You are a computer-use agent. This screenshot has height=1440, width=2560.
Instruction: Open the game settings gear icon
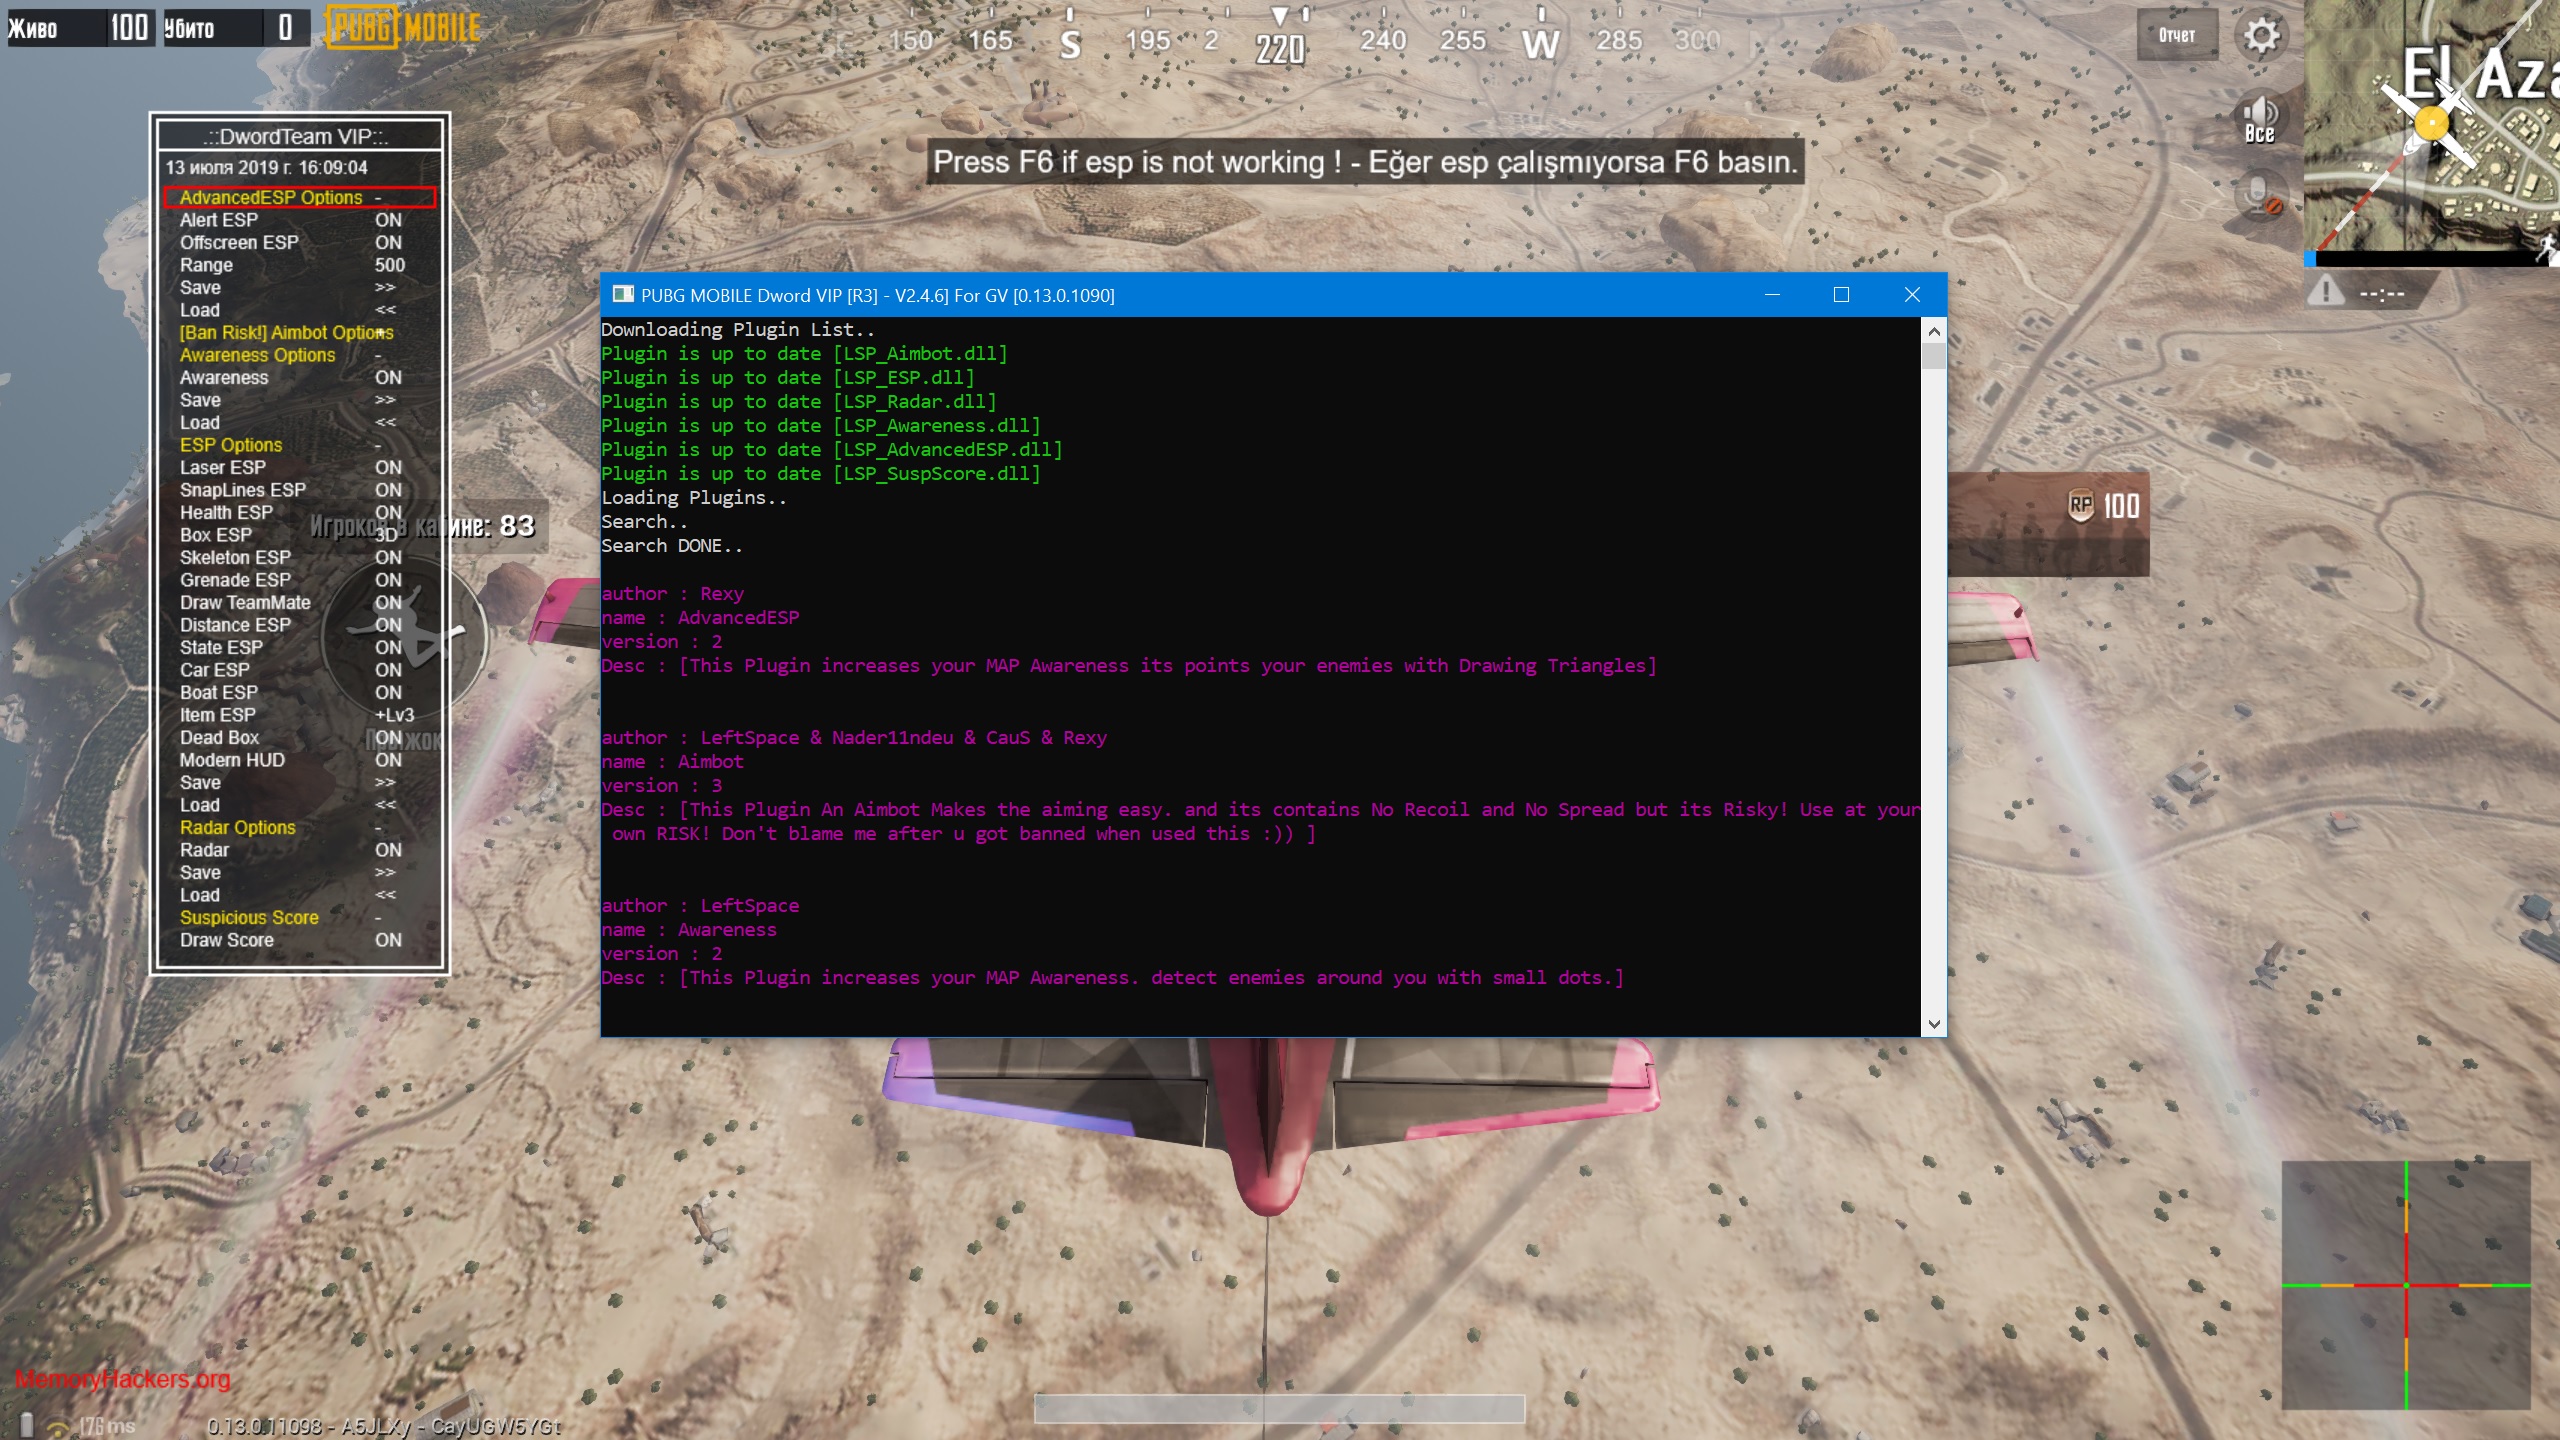(2262, 36)
